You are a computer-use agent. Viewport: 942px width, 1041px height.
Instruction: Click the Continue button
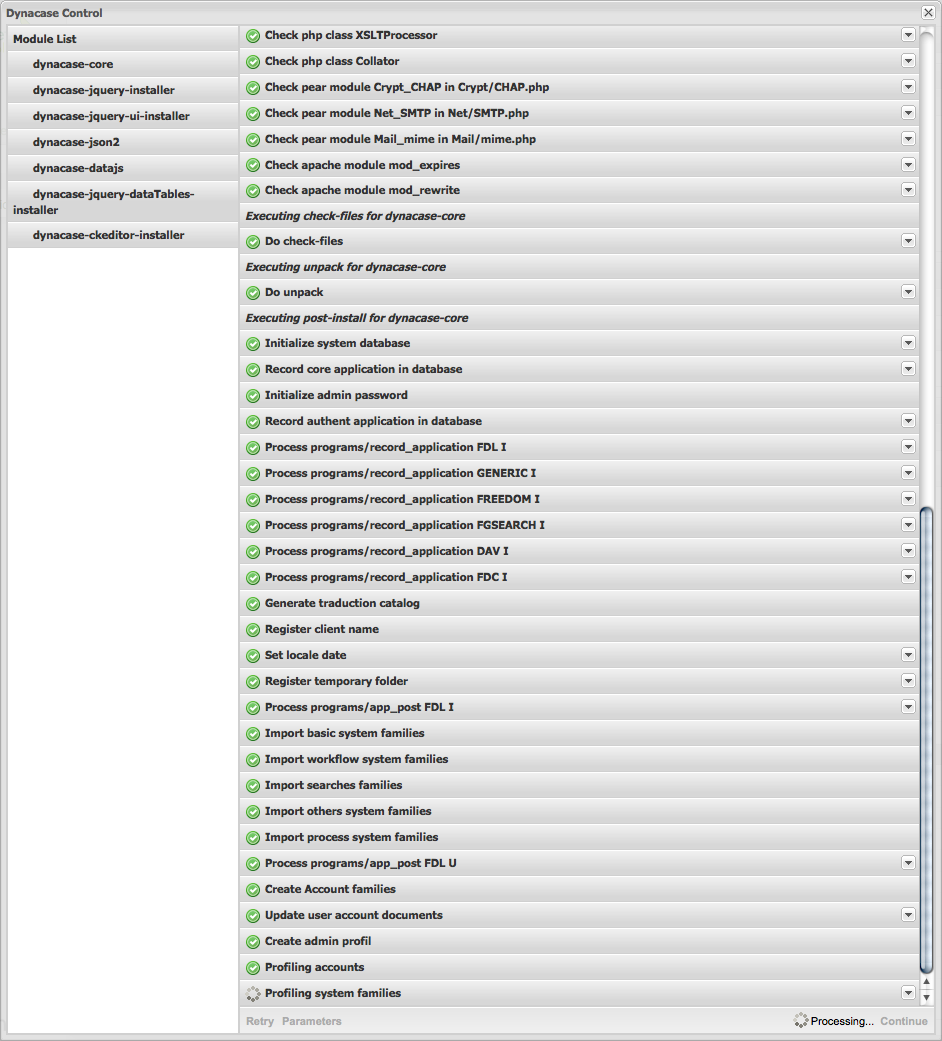pyautogui.click(x=903, y=1021)
